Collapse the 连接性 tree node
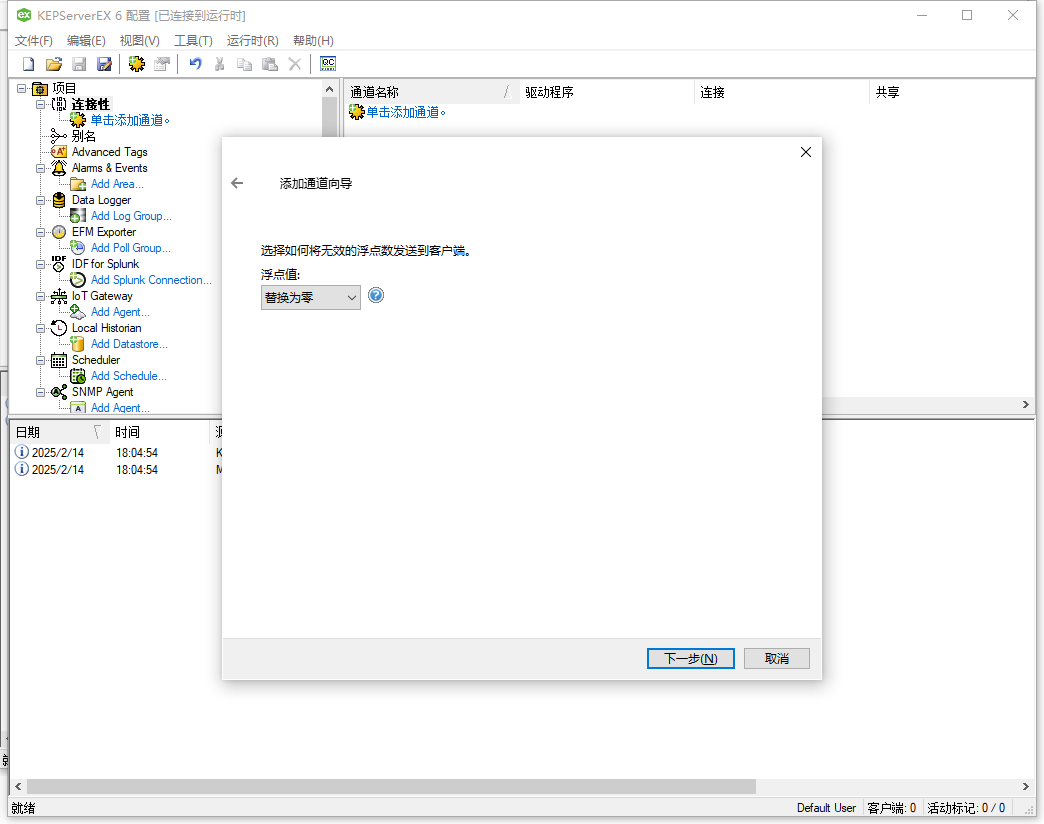The height and width of the screenshot is (824, 1044). click(41, 104)
